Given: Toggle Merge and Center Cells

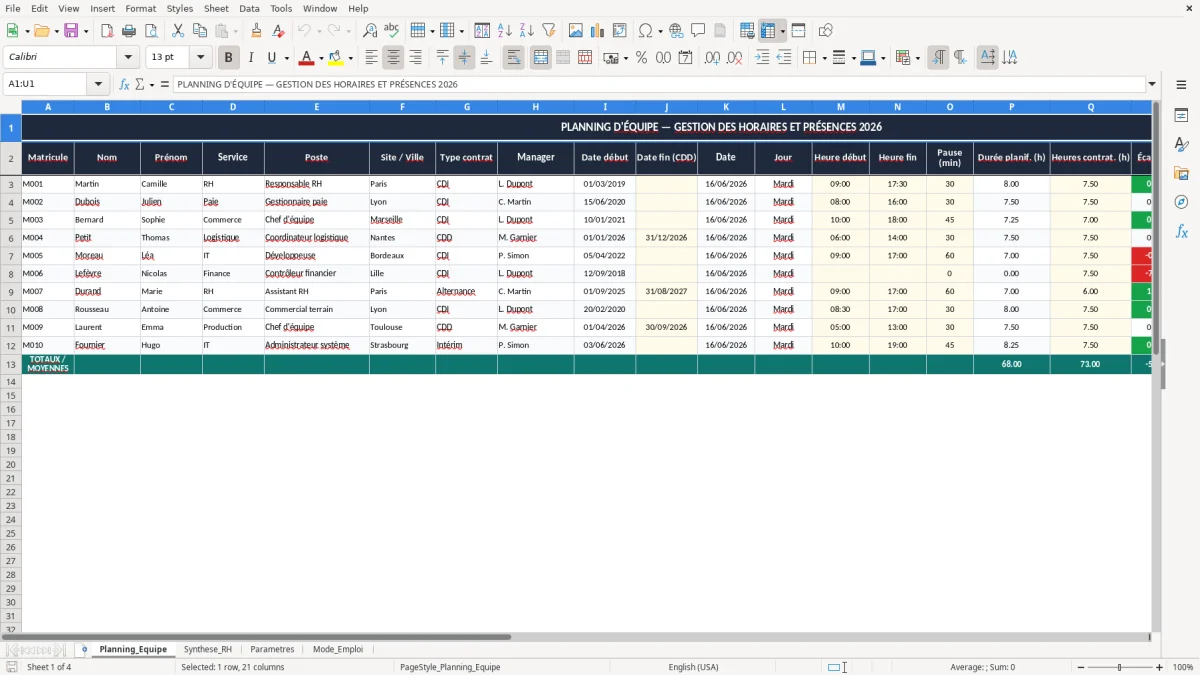Looking at the screenshot, I should [x=541, y=58].
